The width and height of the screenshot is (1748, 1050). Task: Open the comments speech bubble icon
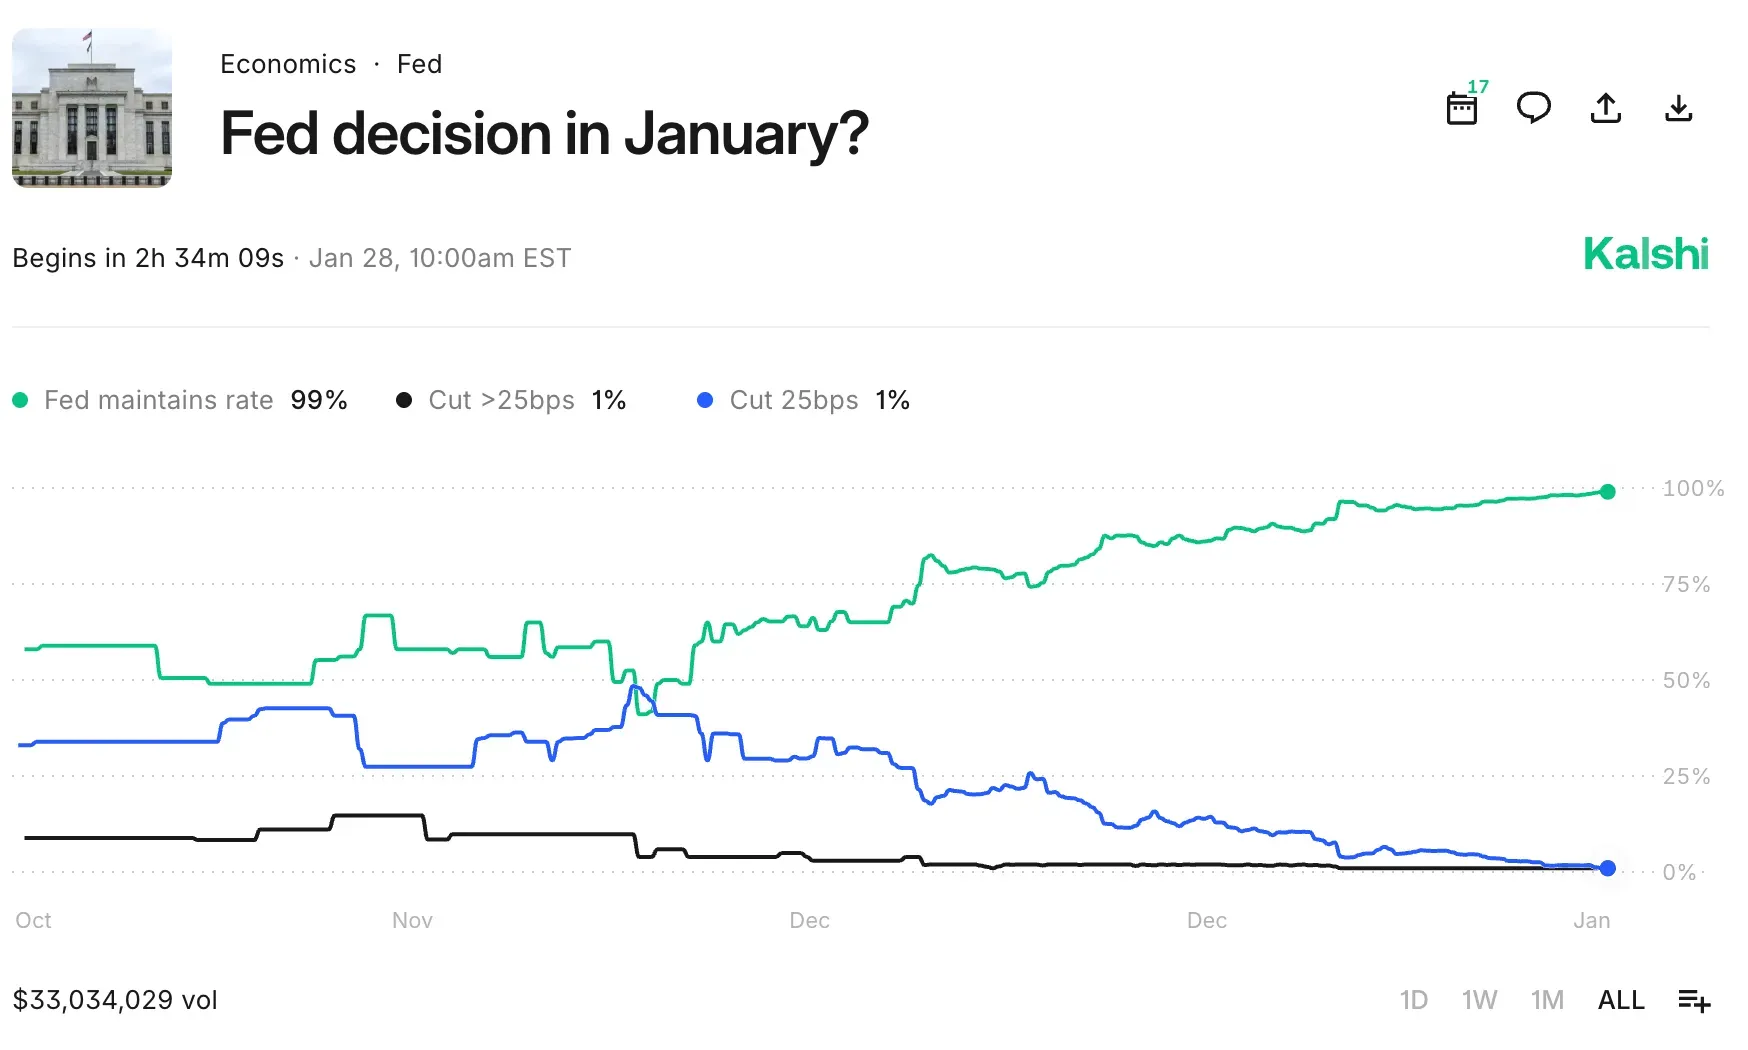[1534, 108]
